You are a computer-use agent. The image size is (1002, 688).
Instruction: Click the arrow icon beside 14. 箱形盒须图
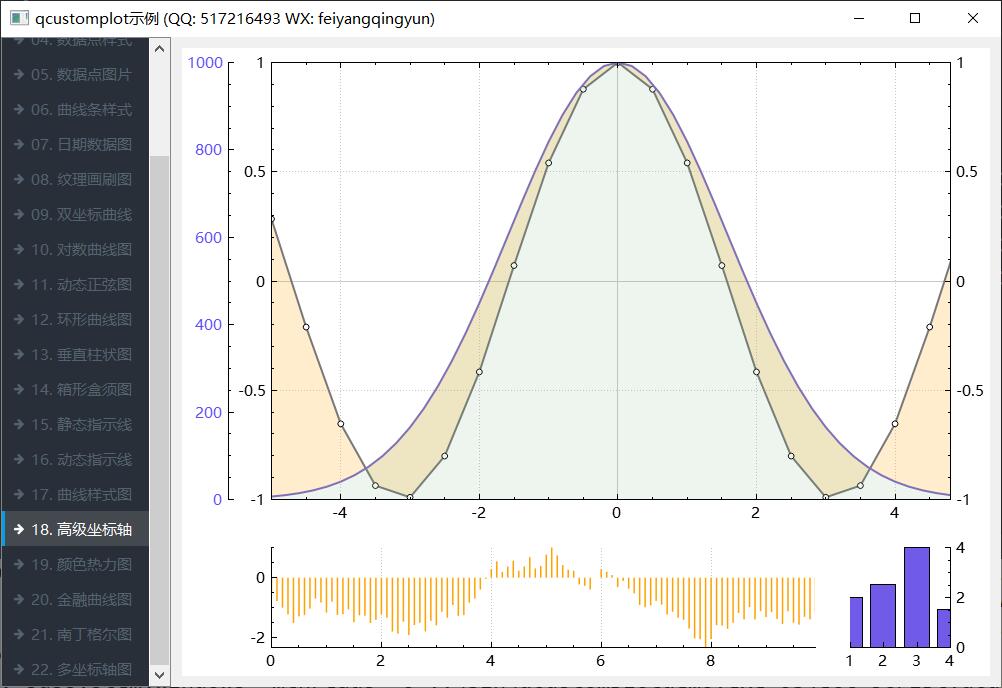pos(18,390)
